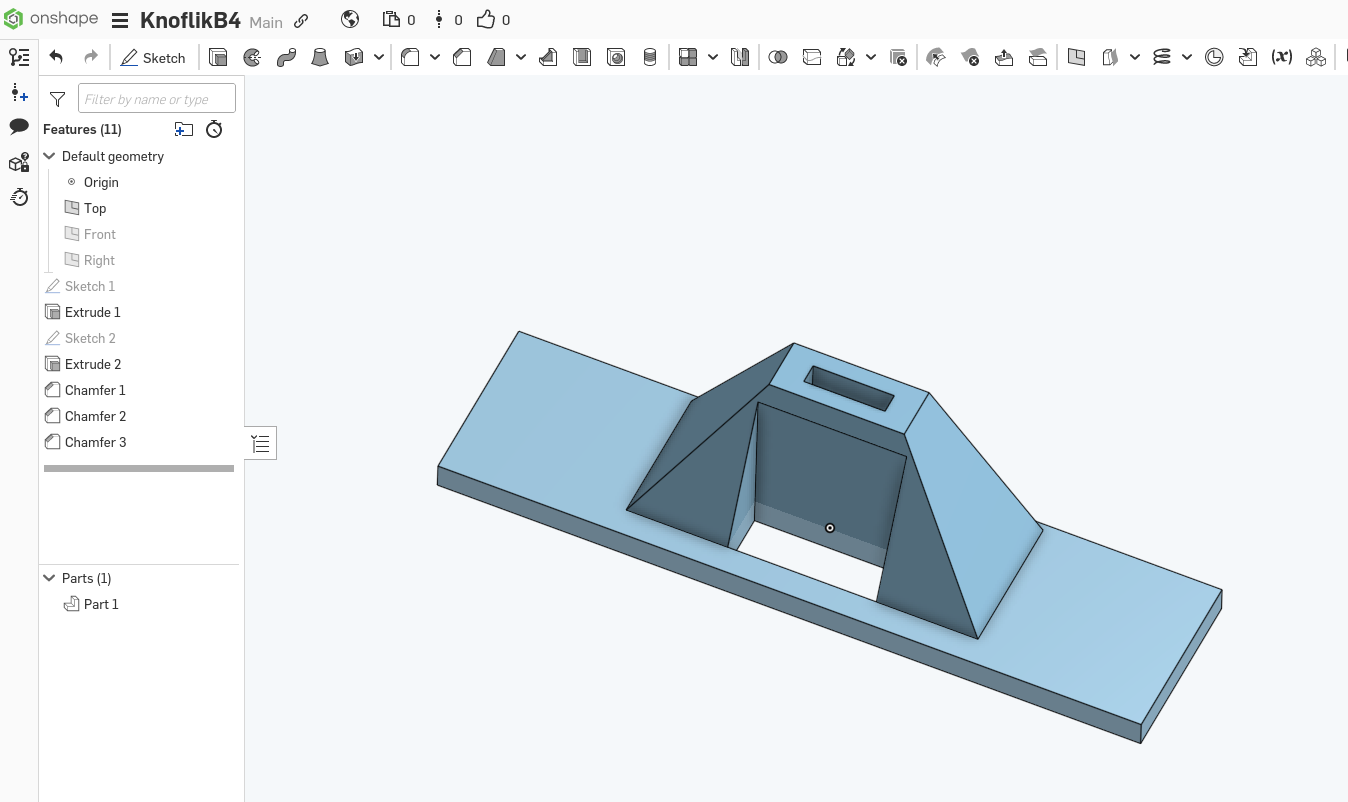Select the Boolean tool
Viewport: 1348px width, 802px height.
[x=778, y=58]
